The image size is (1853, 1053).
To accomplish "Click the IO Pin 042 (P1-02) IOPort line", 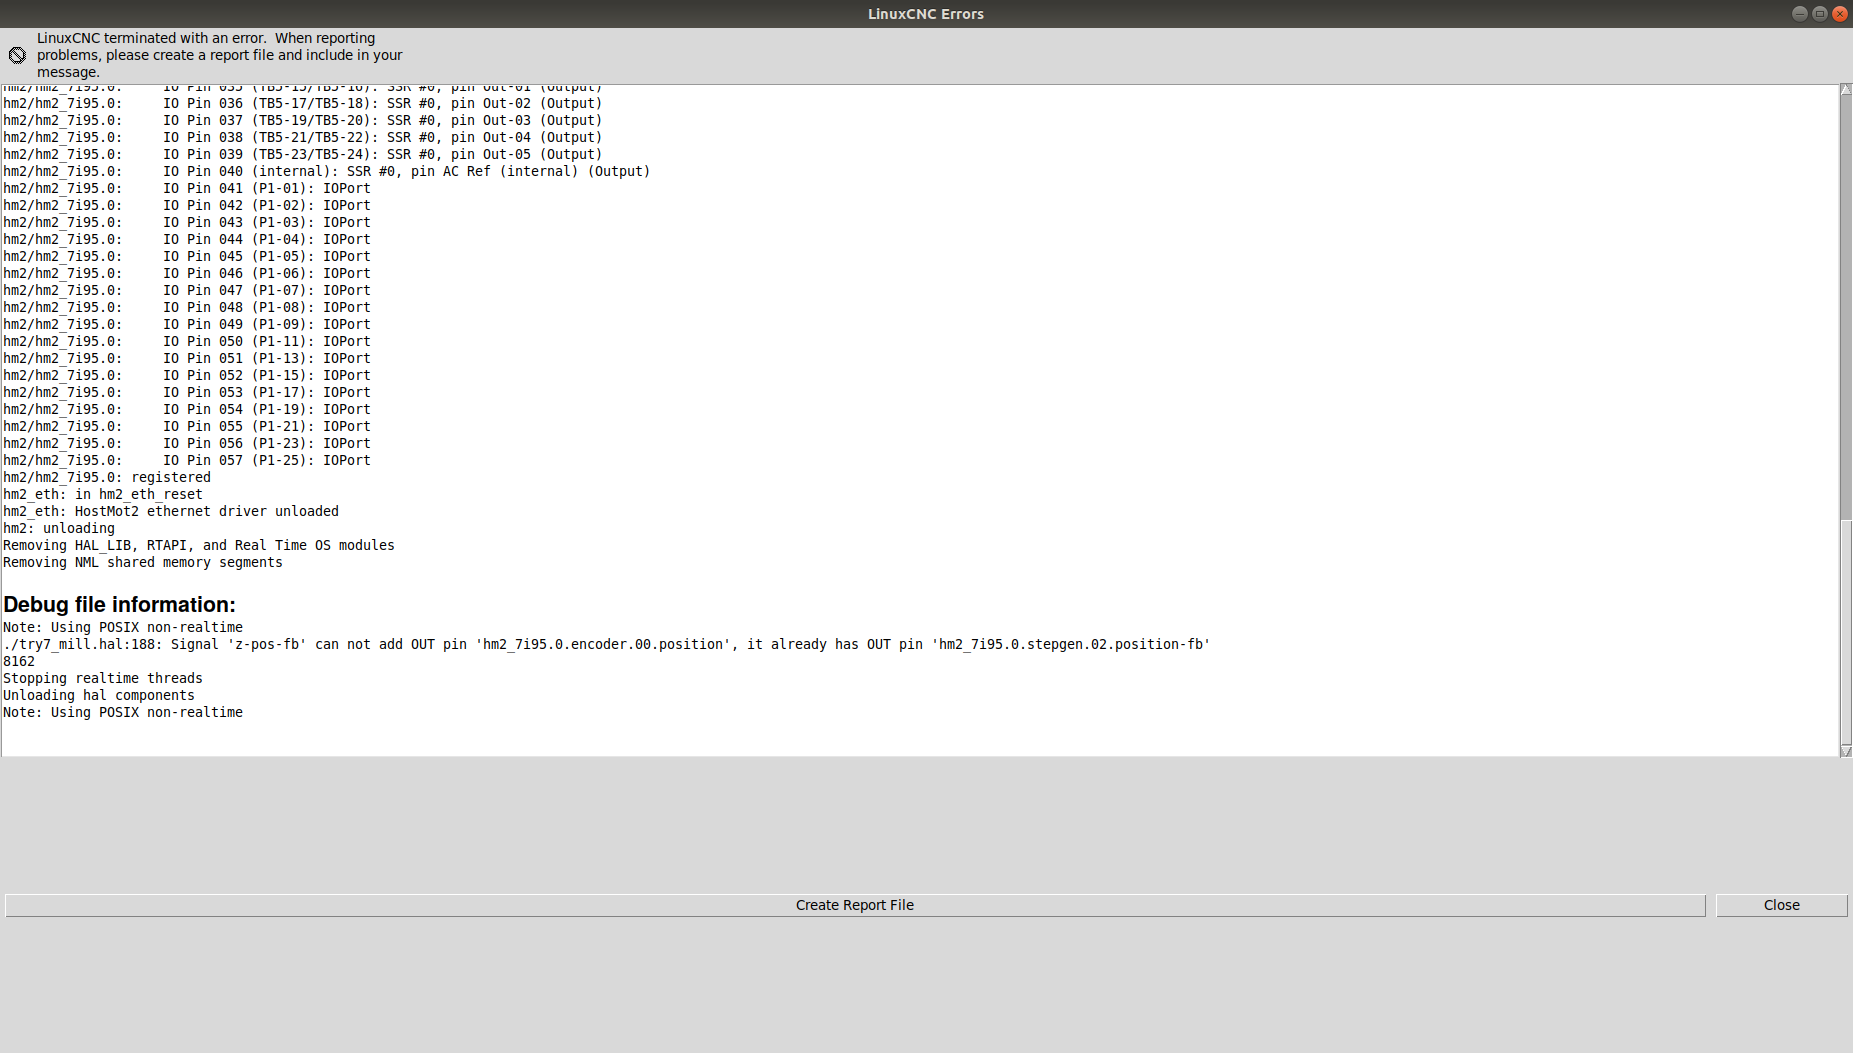I will (x=187, y=205).
